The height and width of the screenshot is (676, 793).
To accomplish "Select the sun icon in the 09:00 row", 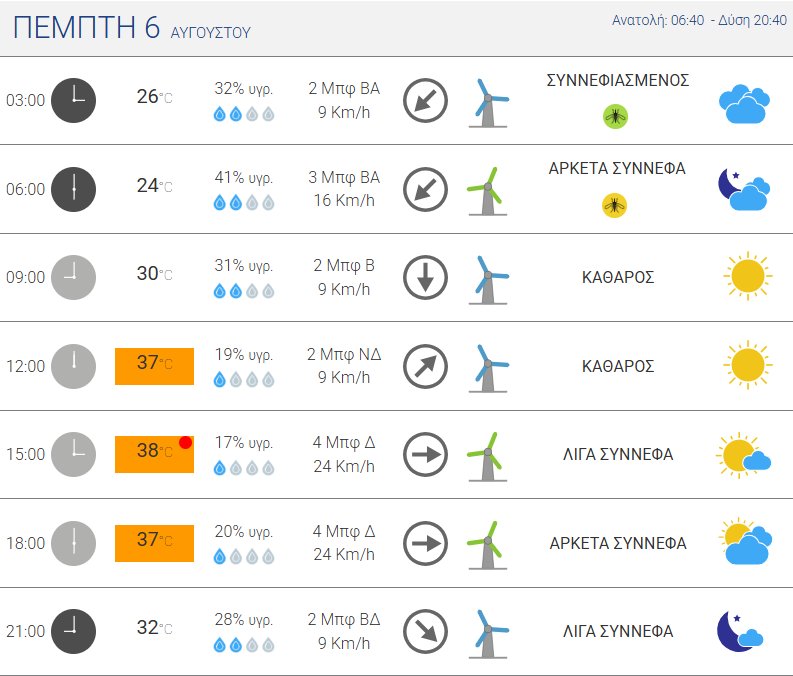I will tap(747, 276).
